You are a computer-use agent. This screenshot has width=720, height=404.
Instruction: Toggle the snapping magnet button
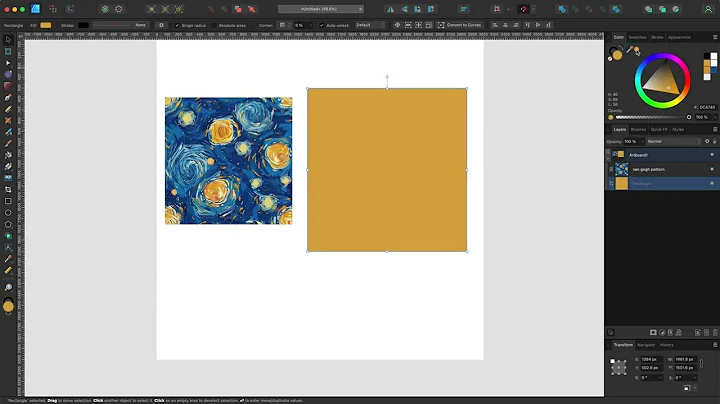click(x=523, y=9)
